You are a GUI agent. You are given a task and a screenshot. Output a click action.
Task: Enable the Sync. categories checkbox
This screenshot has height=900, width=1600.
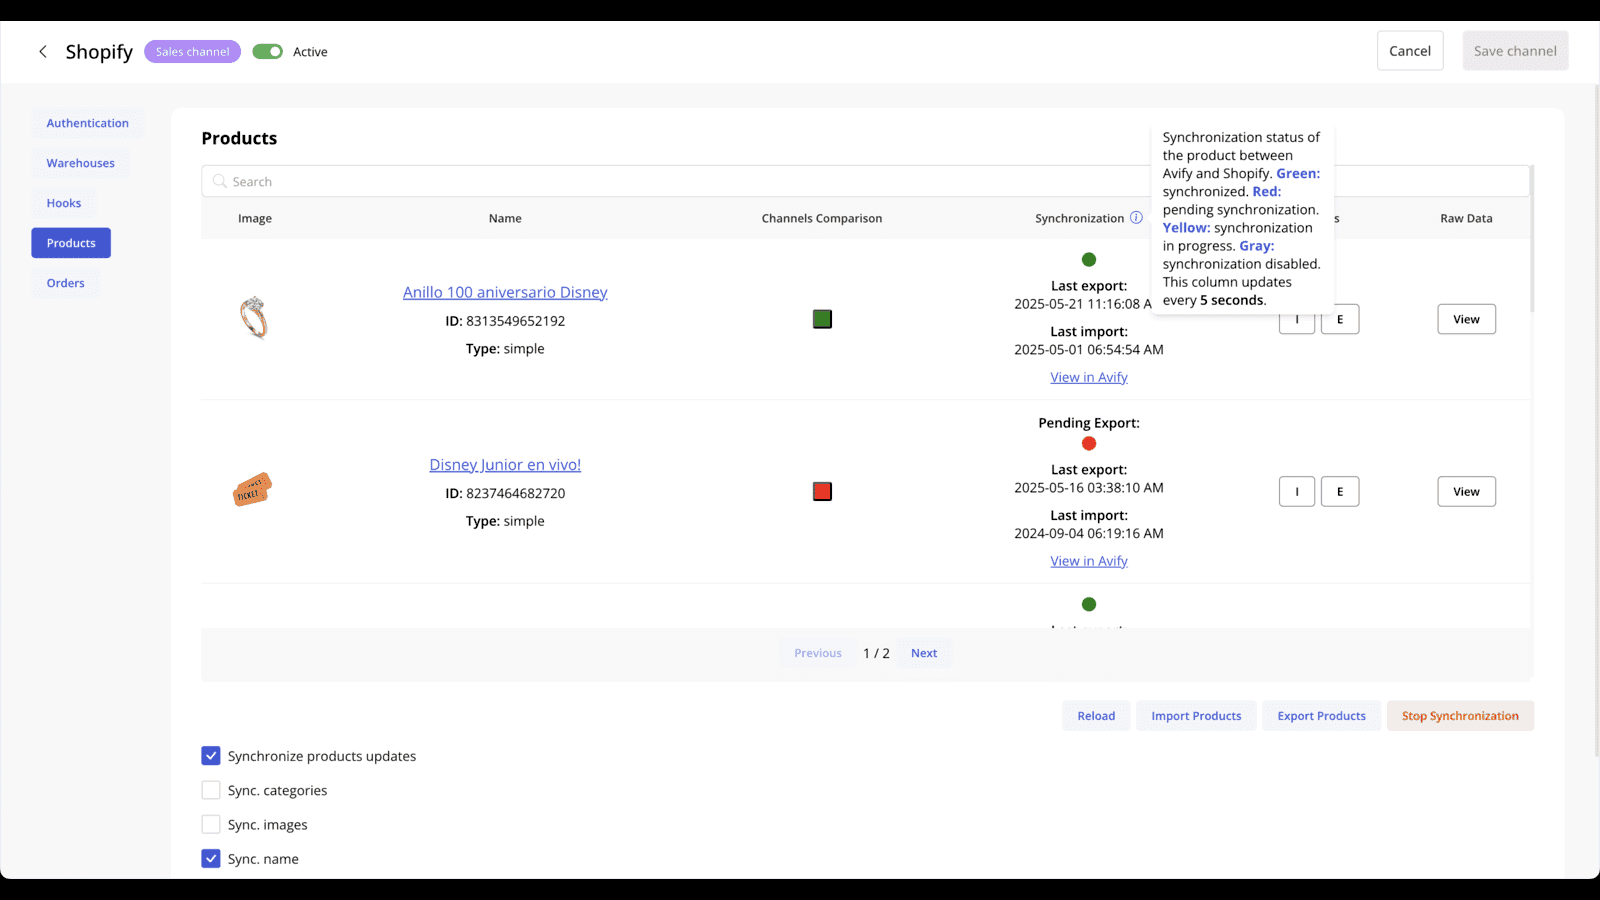tap(211, 790)
